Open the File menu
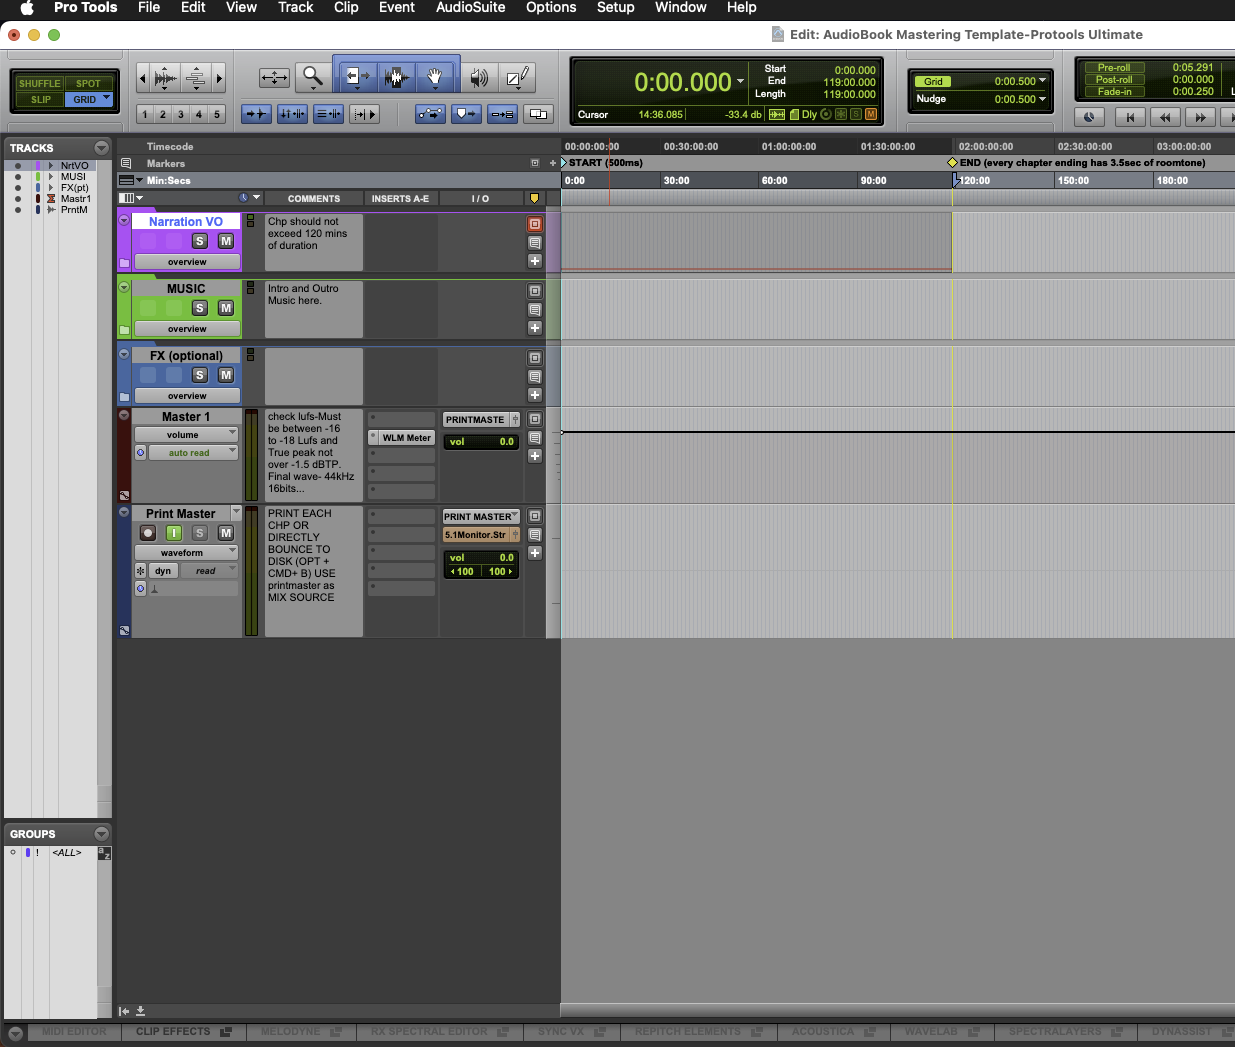The width and height of the screenshot is (1235, 1047). coord(149,8)
